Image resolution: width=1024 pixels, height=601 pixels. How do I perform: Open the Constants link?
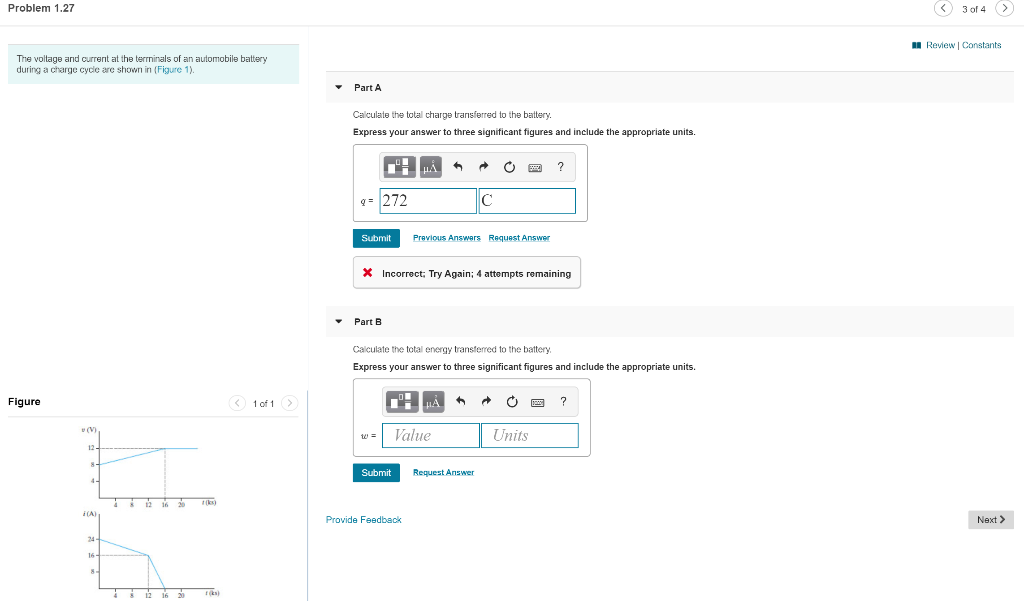pyautogui.click(x=982, y=45)
